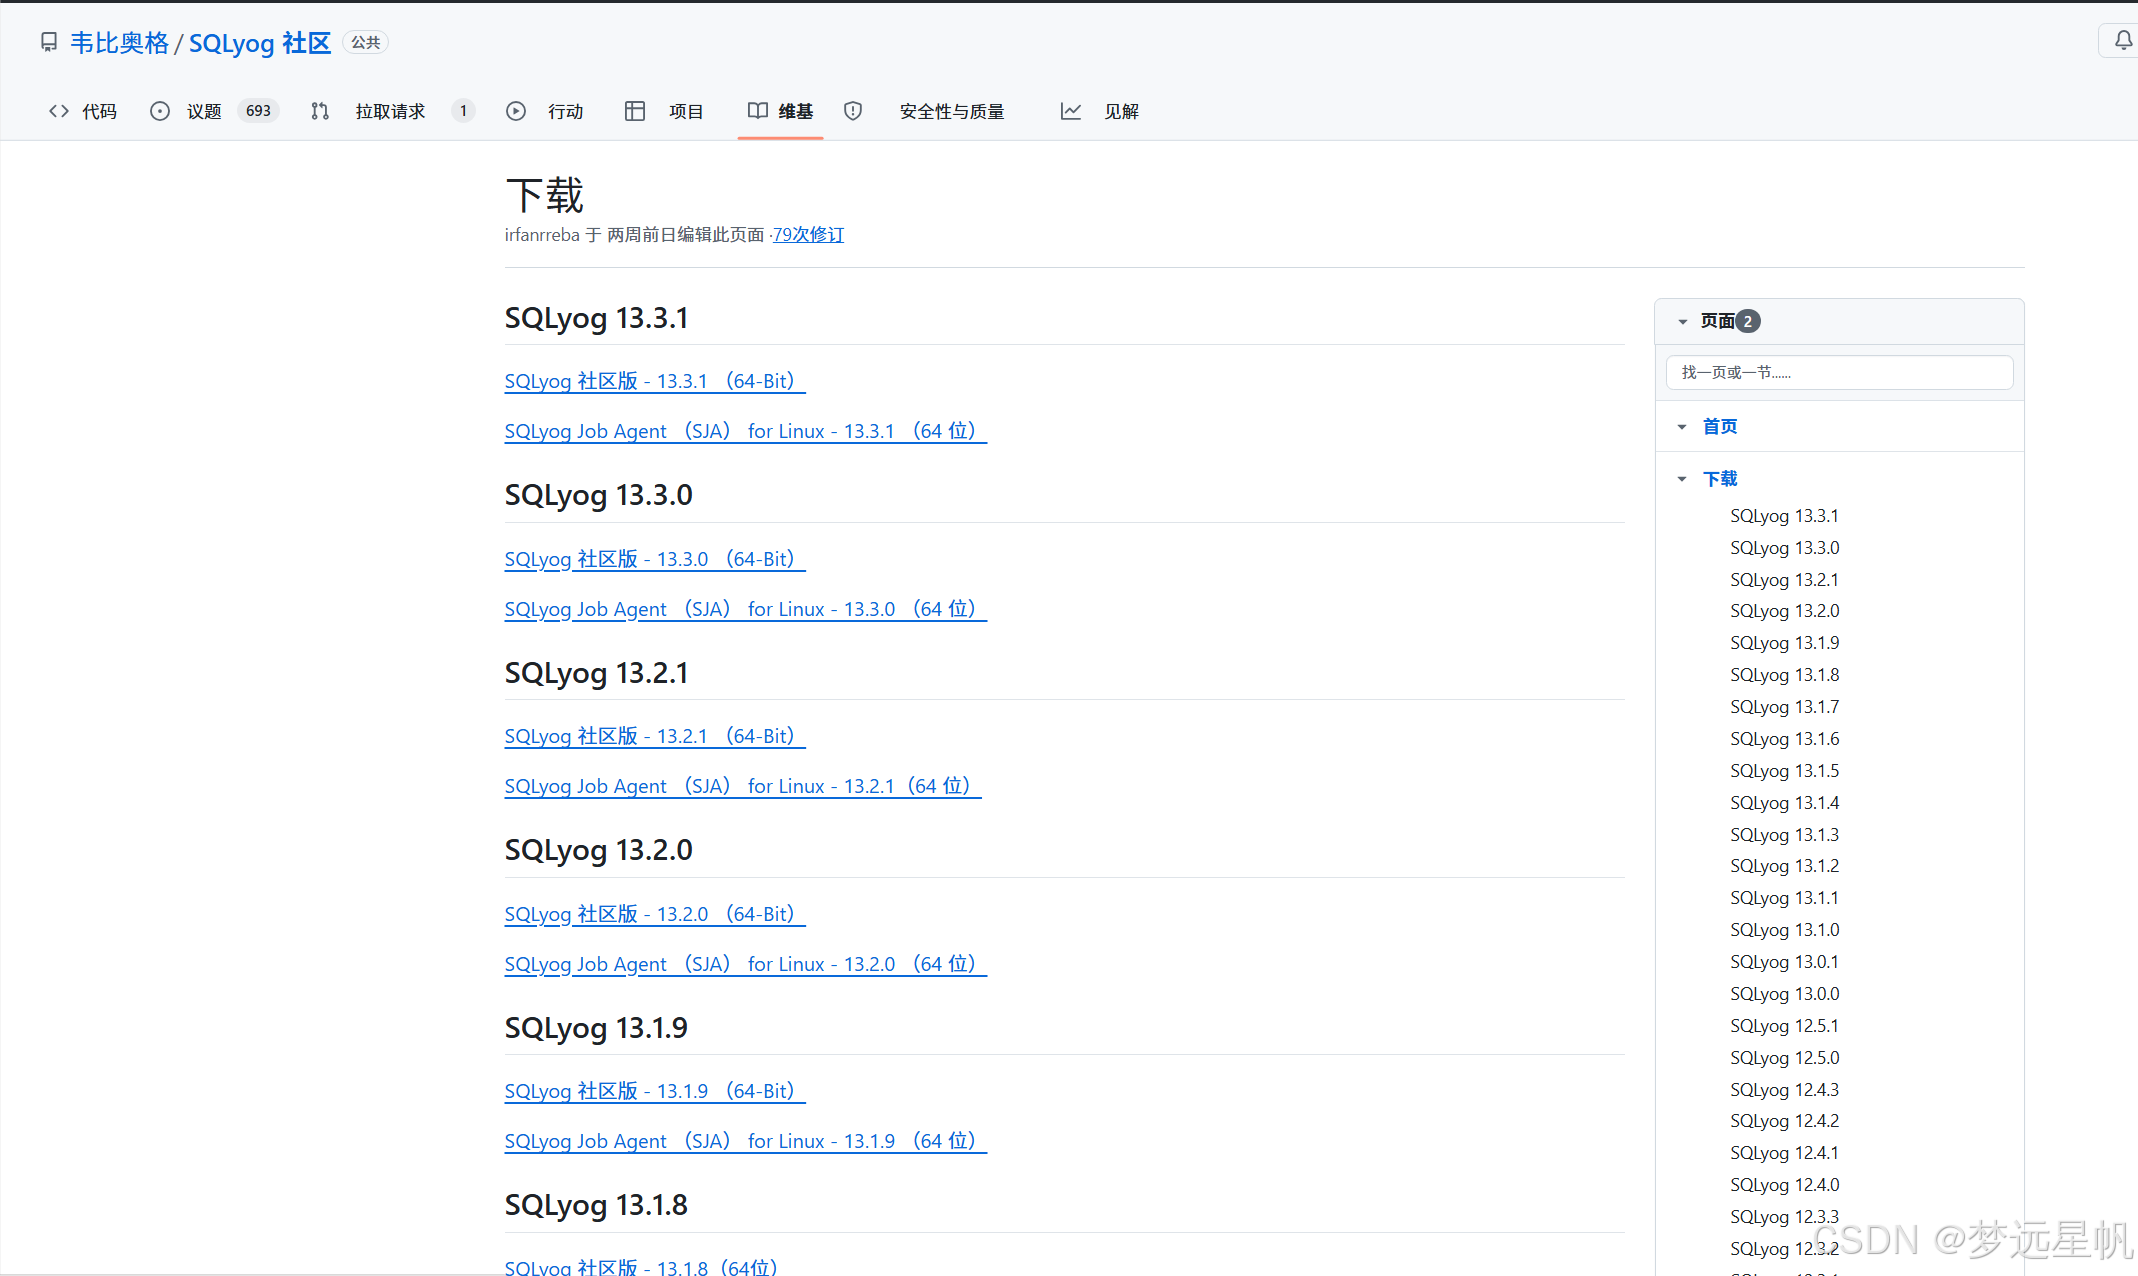The image size is (2138, 1276).
Task: Jump to SQLyog 13.1.7 in sidebar
Action: tap(1784, 707)
